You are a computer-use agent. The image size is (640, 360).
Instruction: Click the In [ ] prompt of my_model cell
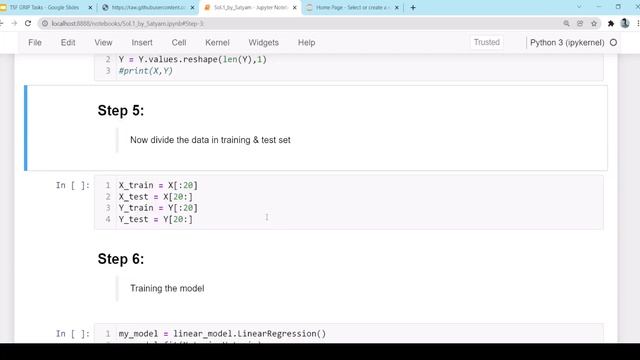(x=73, y=334)
